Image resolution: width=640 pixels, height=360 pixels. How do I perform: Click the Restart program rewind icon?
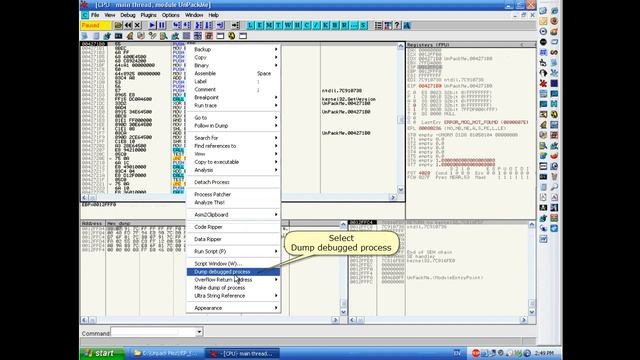128,25
